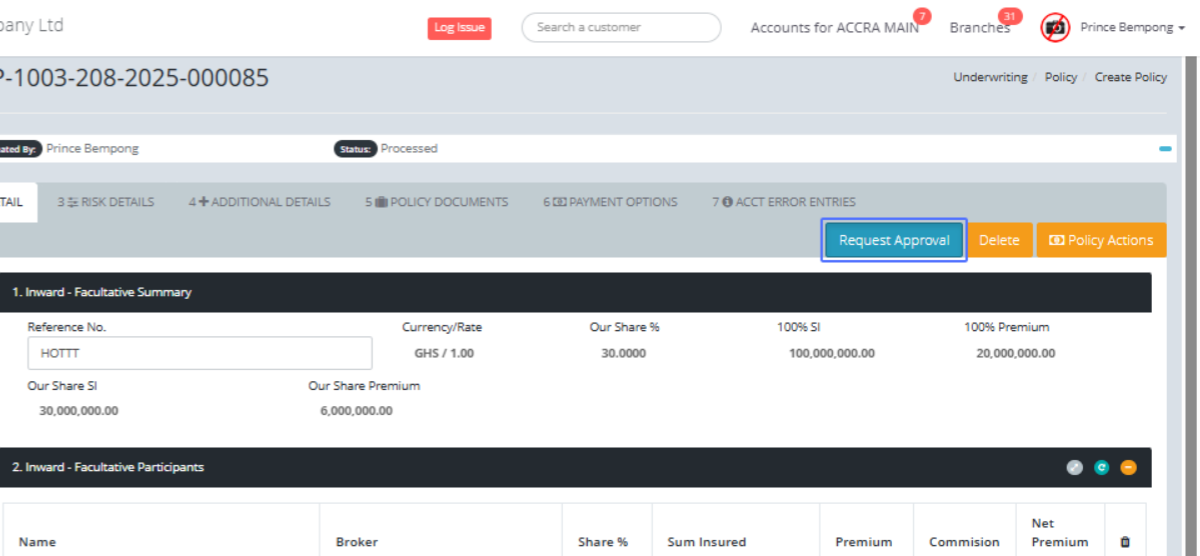Click the user avatar photo icon

tap(1055, 27)
